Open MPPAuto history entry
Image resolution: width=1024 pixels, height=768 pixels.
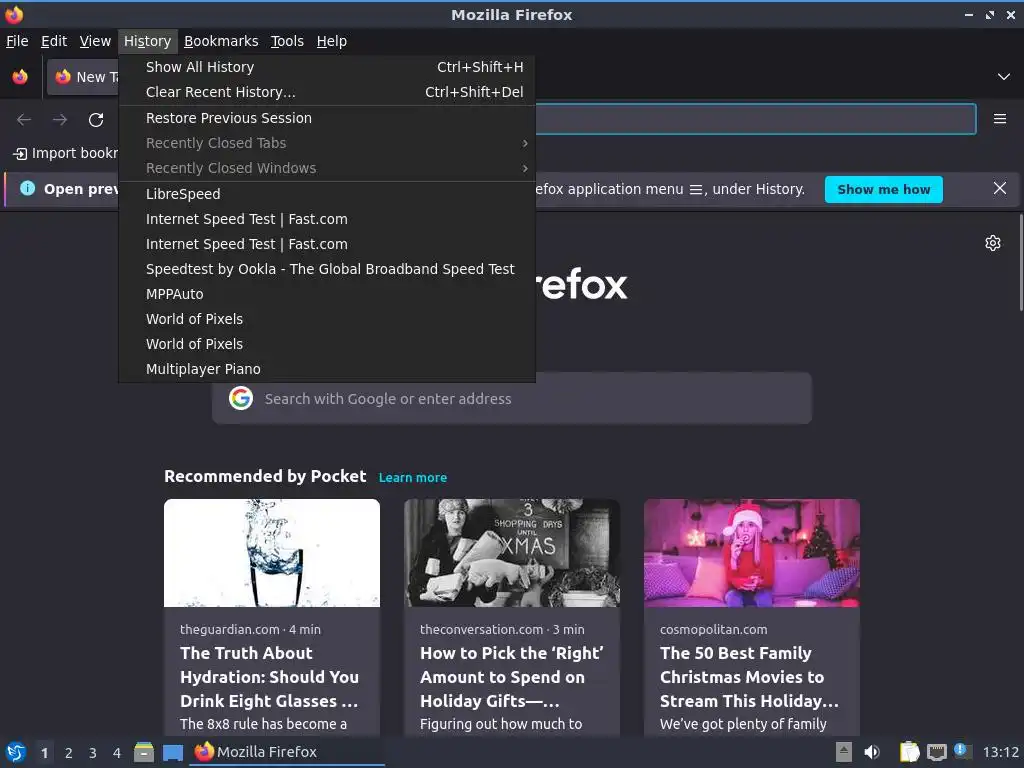point(327,294)
